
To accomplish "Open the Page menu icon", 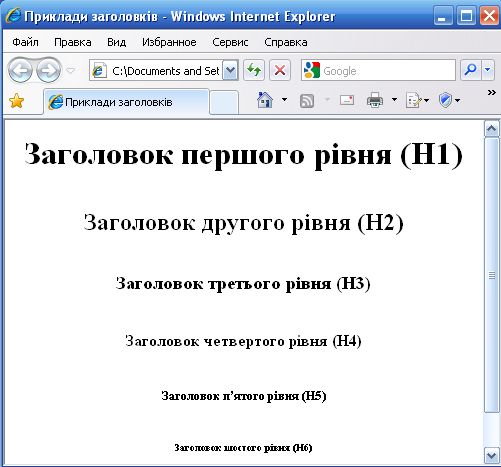I will (x=417, y=100).
